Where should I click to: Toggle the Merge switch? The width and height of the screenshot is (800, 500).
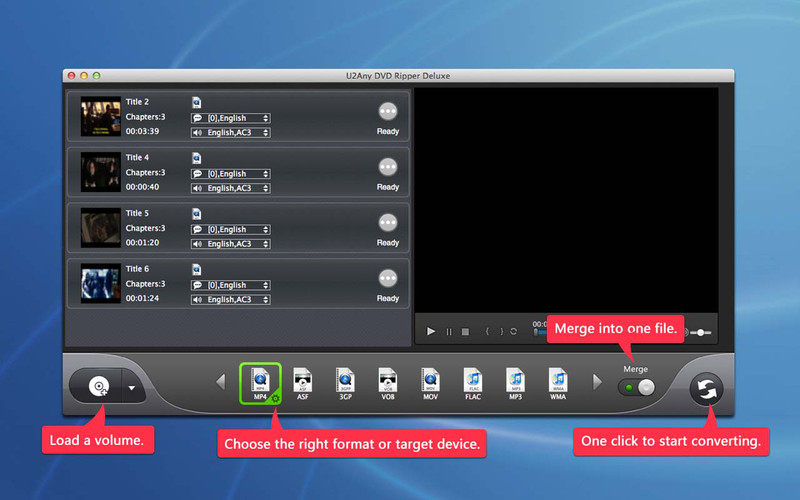[637, 388]
